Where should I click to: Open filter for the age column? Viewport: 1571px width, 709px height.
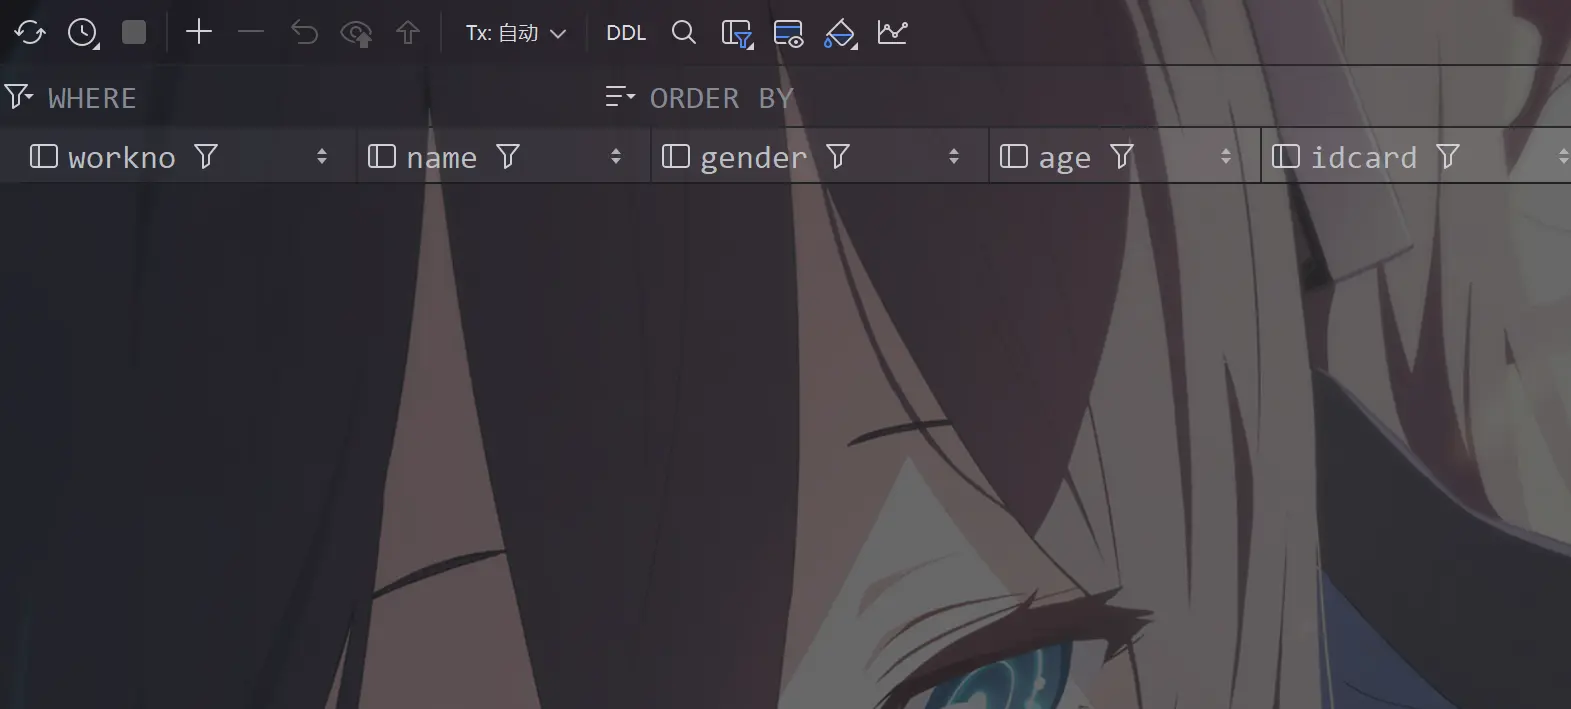pos(1122,156)
